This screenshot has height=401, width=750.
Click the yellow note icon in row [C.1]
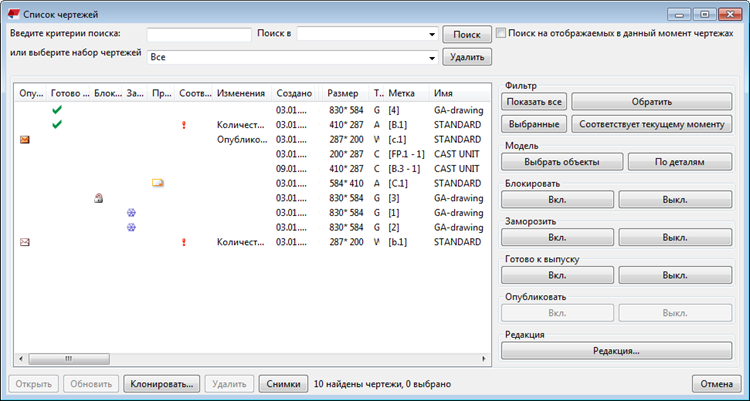click(157, 183)
